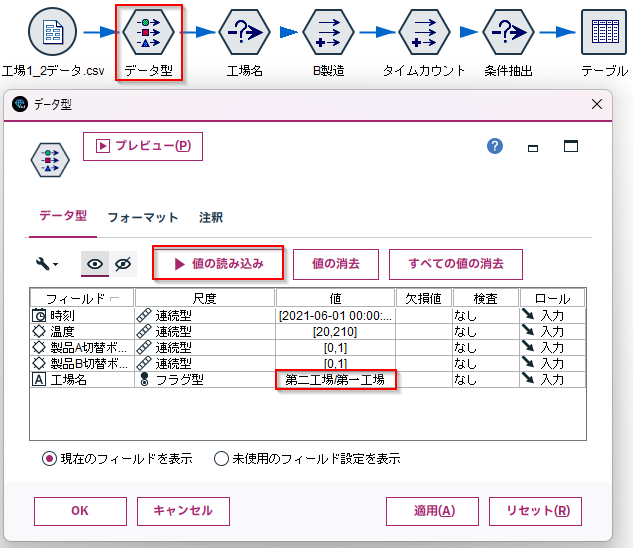Screen dimensions: 633x548
Task: Select the 工場名 select node
Action: point(245,32)
